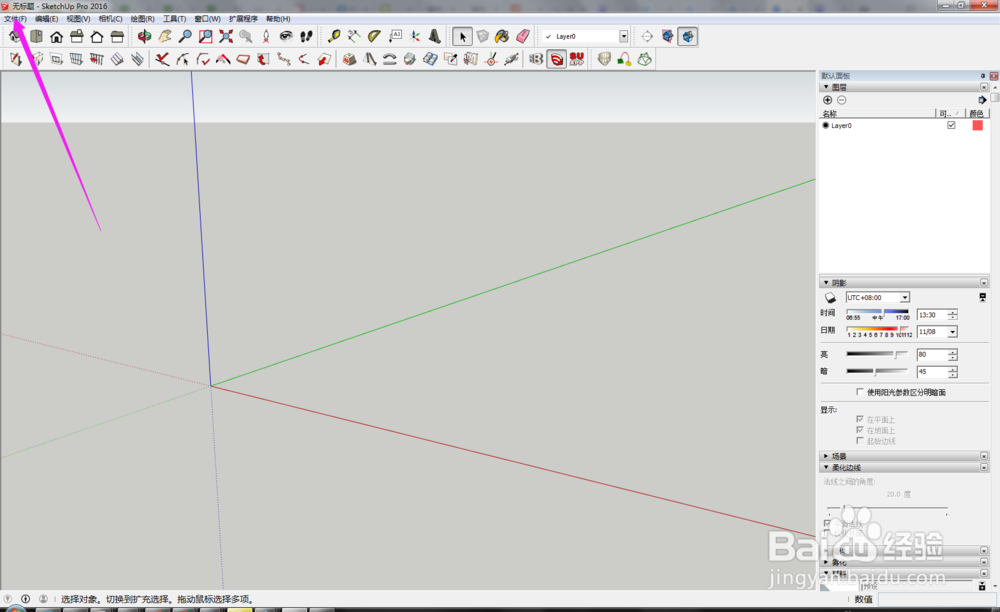Click the dark value 45 field
This screenshot has height=612, width=1000.
pos(932,372)
